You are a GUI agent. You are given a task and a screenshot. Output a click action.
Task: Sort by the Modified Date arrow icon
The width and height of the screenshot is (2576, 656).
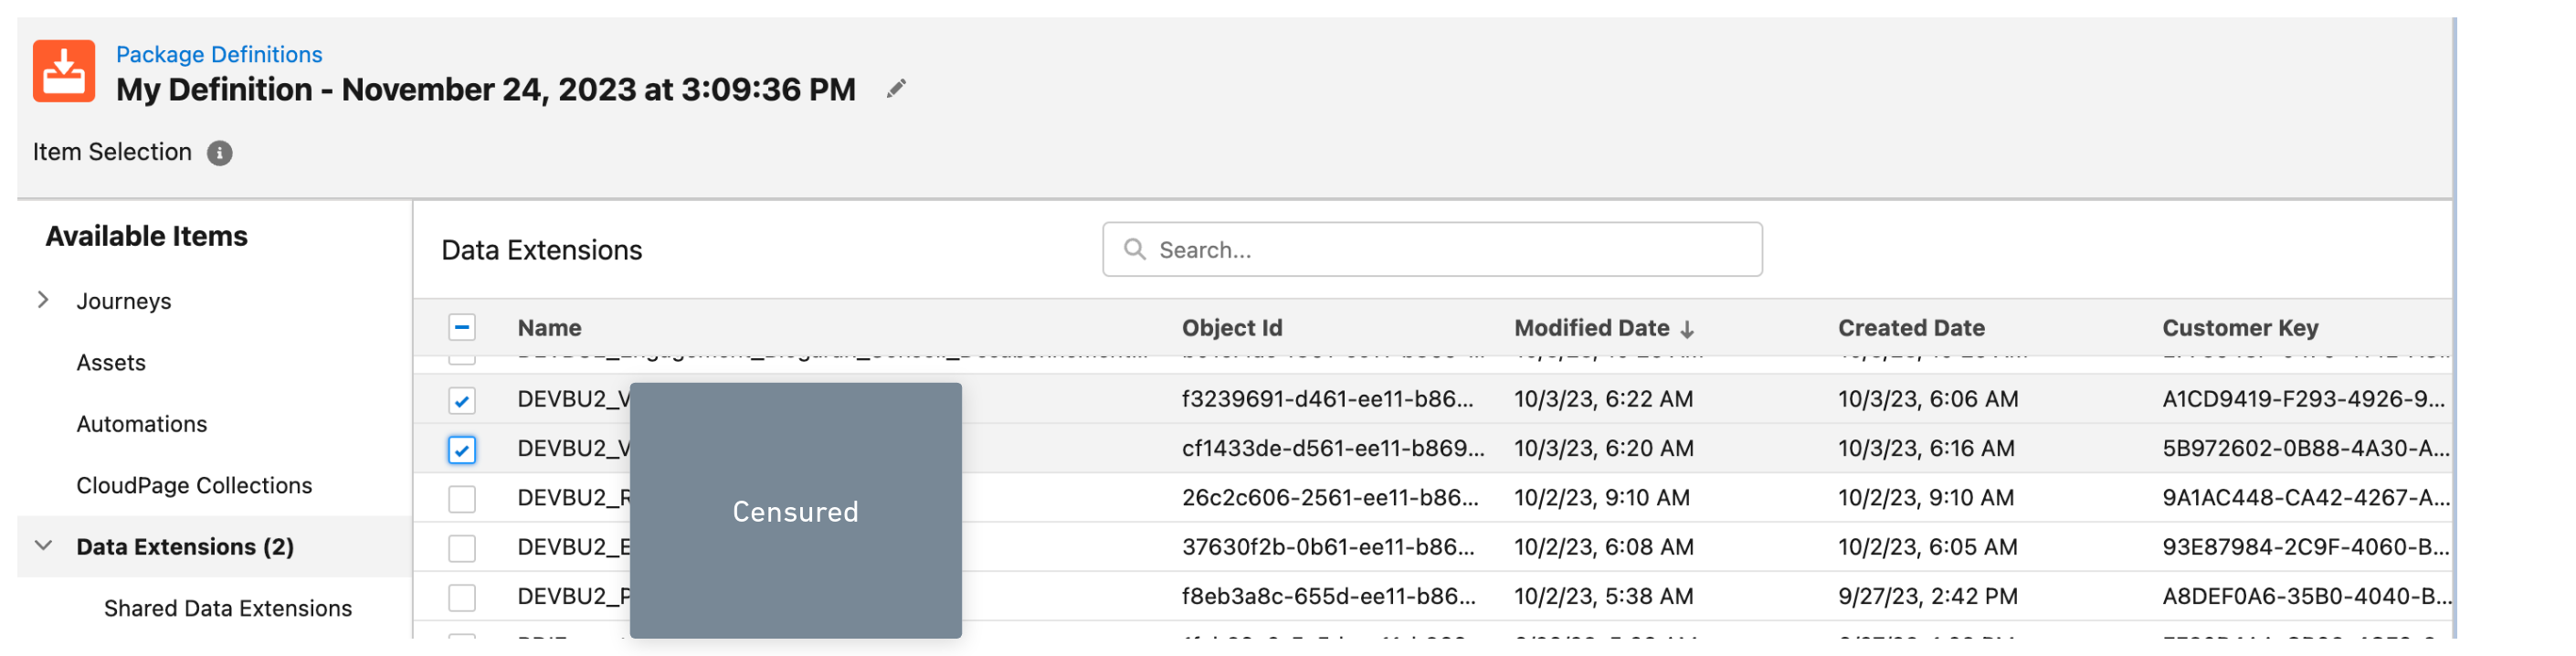1687,329
